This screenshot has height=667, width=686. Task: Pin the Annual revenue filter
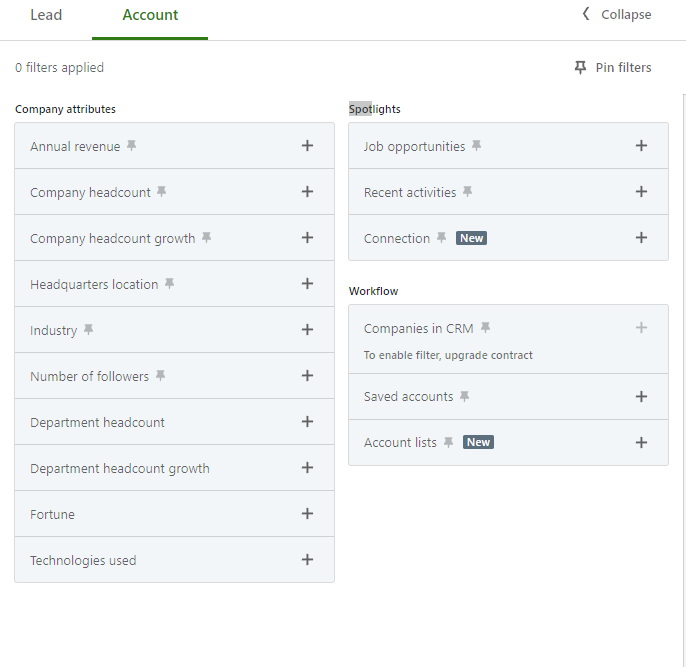tap(132, 146)
